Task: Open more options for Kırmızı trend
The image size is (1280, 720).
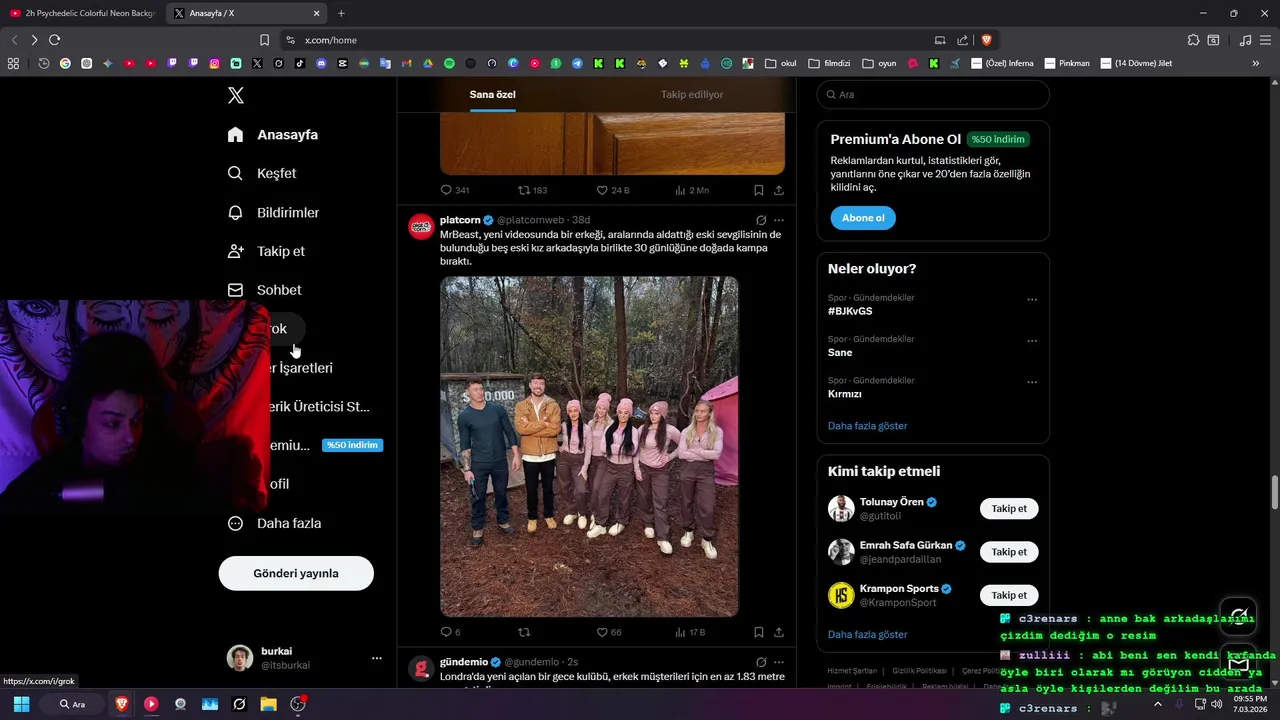Action: (x=1032, y=381)
